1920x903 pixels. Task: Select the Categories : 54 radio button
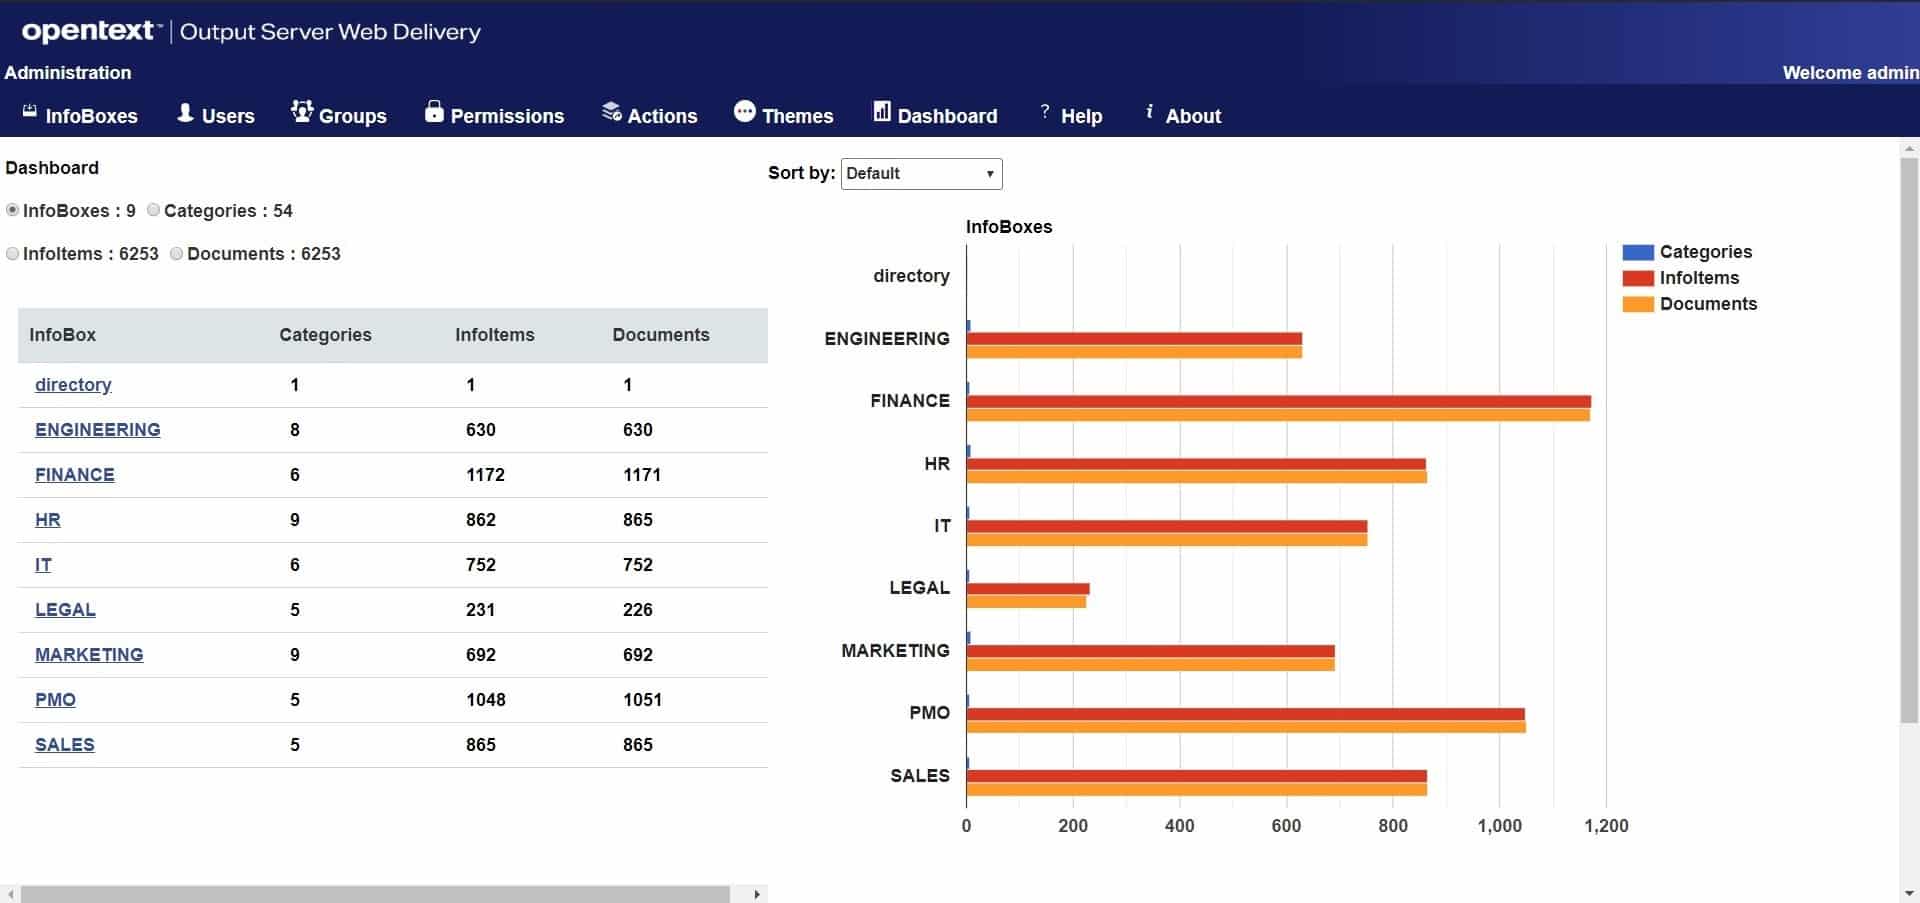[153, 210]
